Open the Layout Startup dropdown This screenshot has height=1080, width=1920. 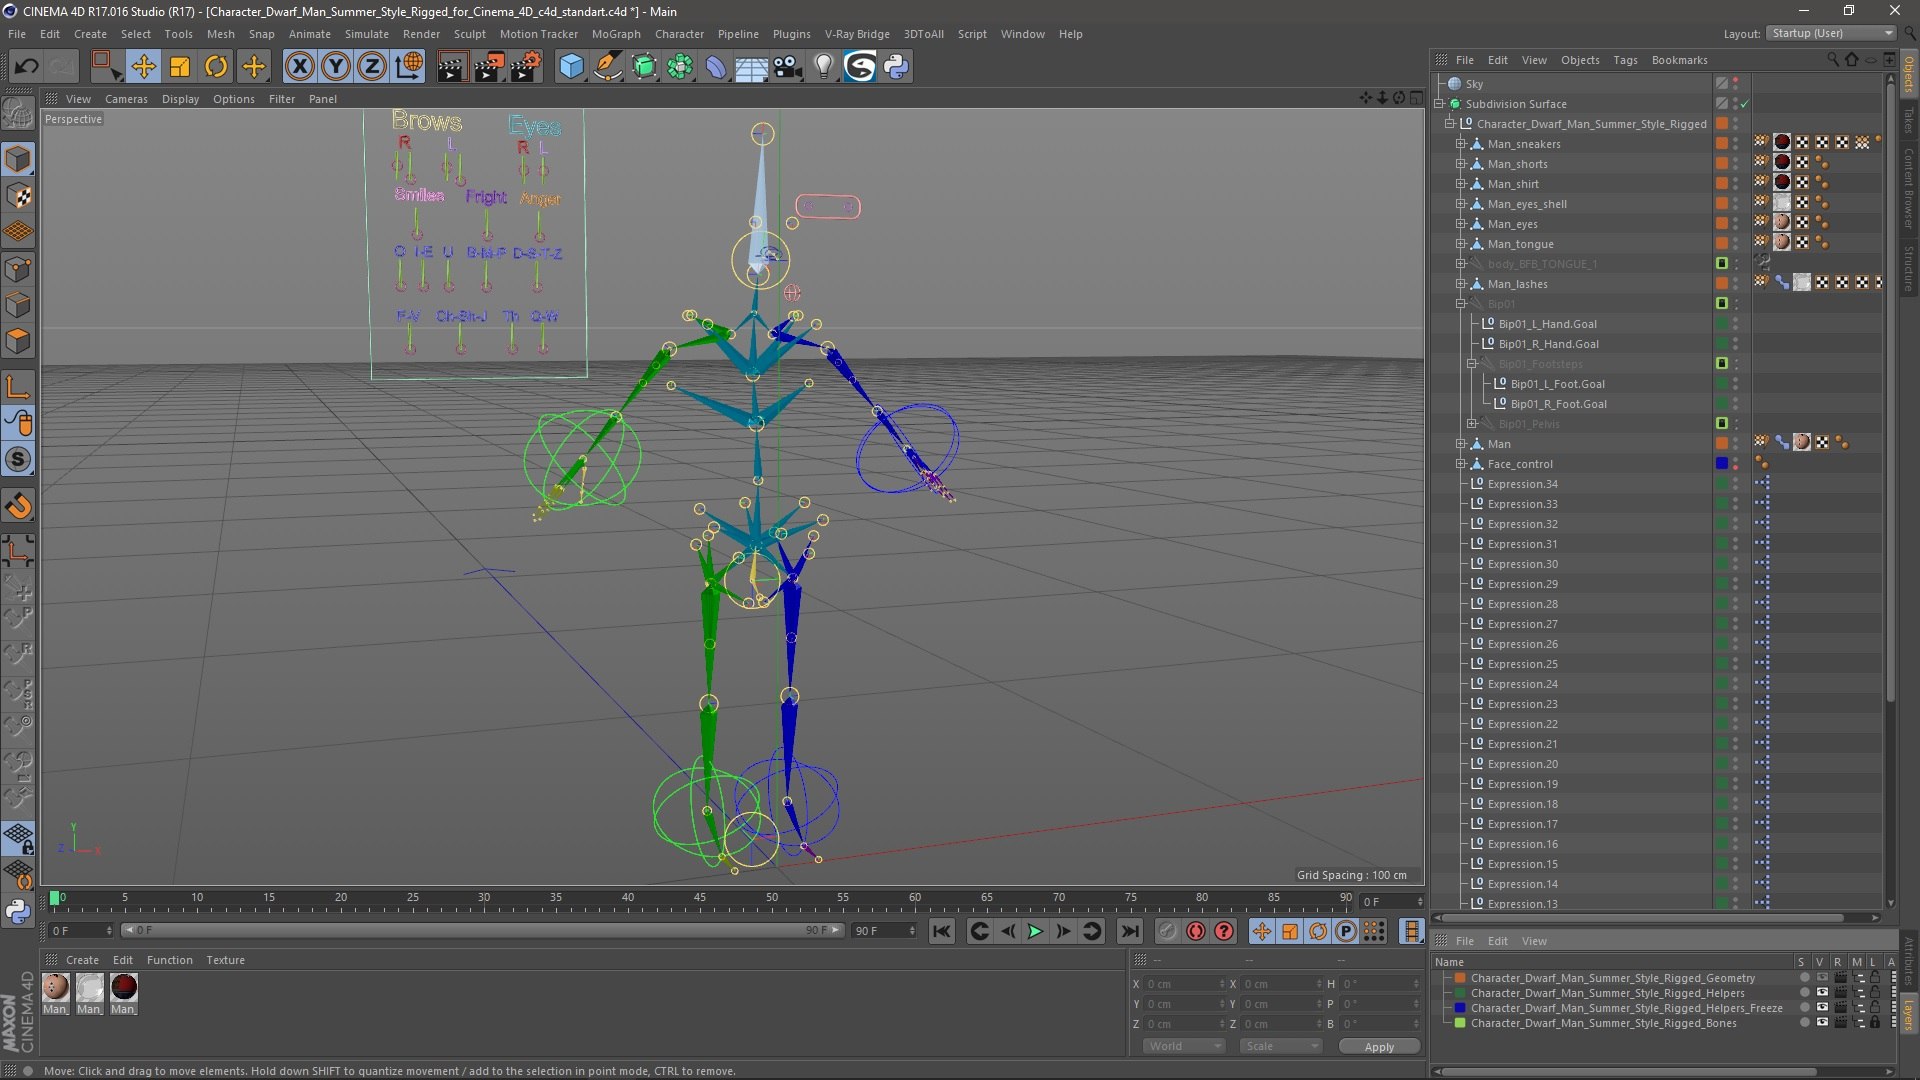point(1831,33)
